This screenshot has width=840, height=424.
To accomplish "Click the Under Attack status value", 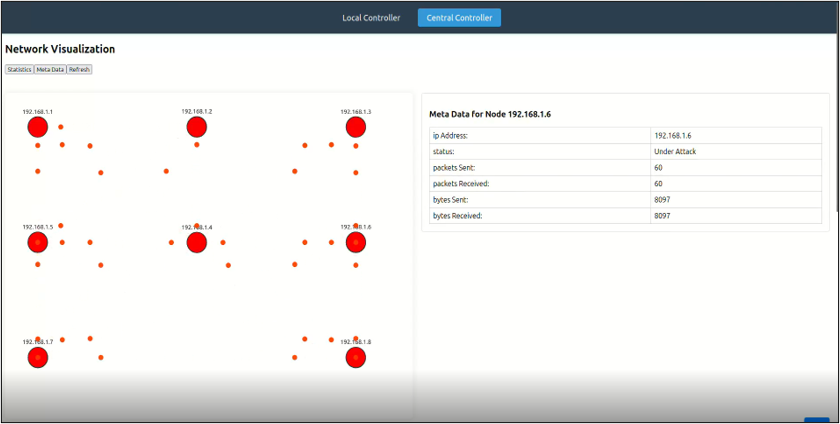I will (675, 152).
